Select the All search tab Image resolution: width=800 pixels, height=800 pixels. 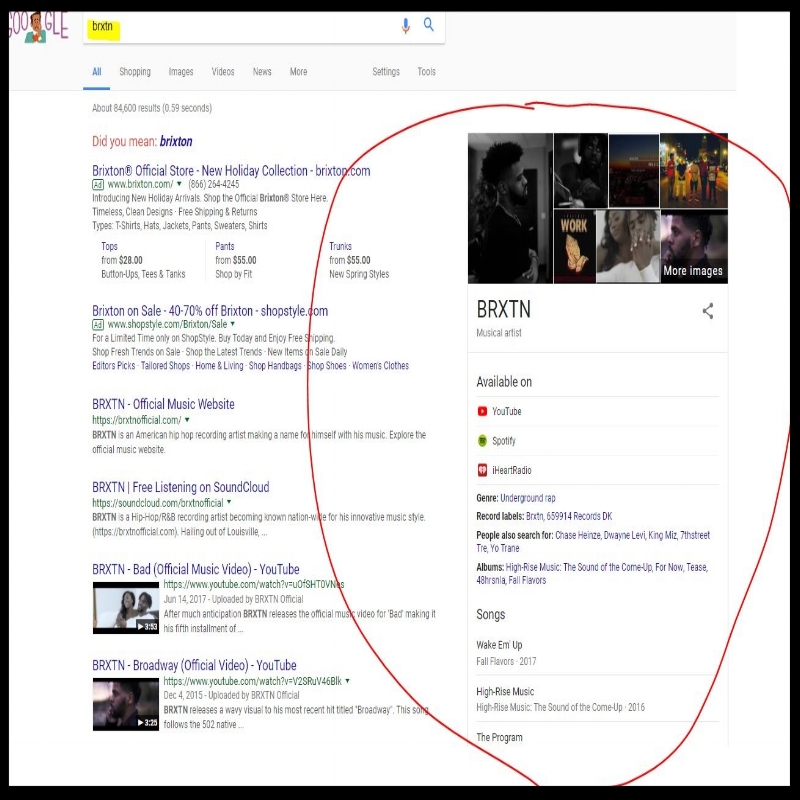96,71
